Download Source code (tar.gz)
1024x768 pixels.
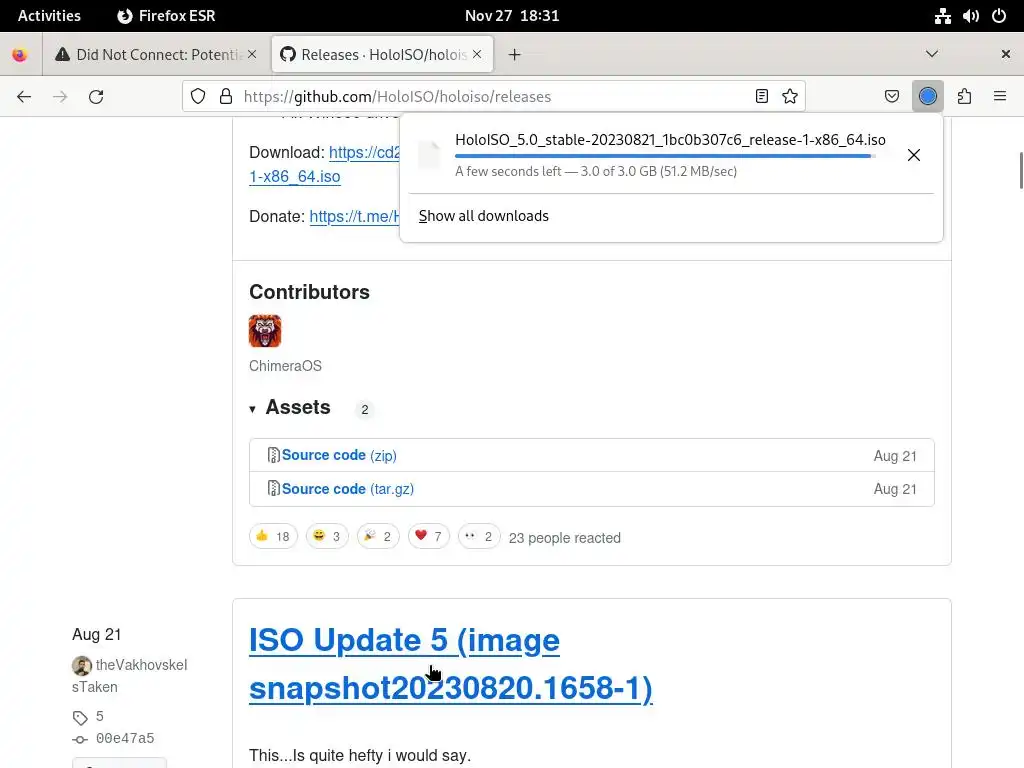click(347, 488)
